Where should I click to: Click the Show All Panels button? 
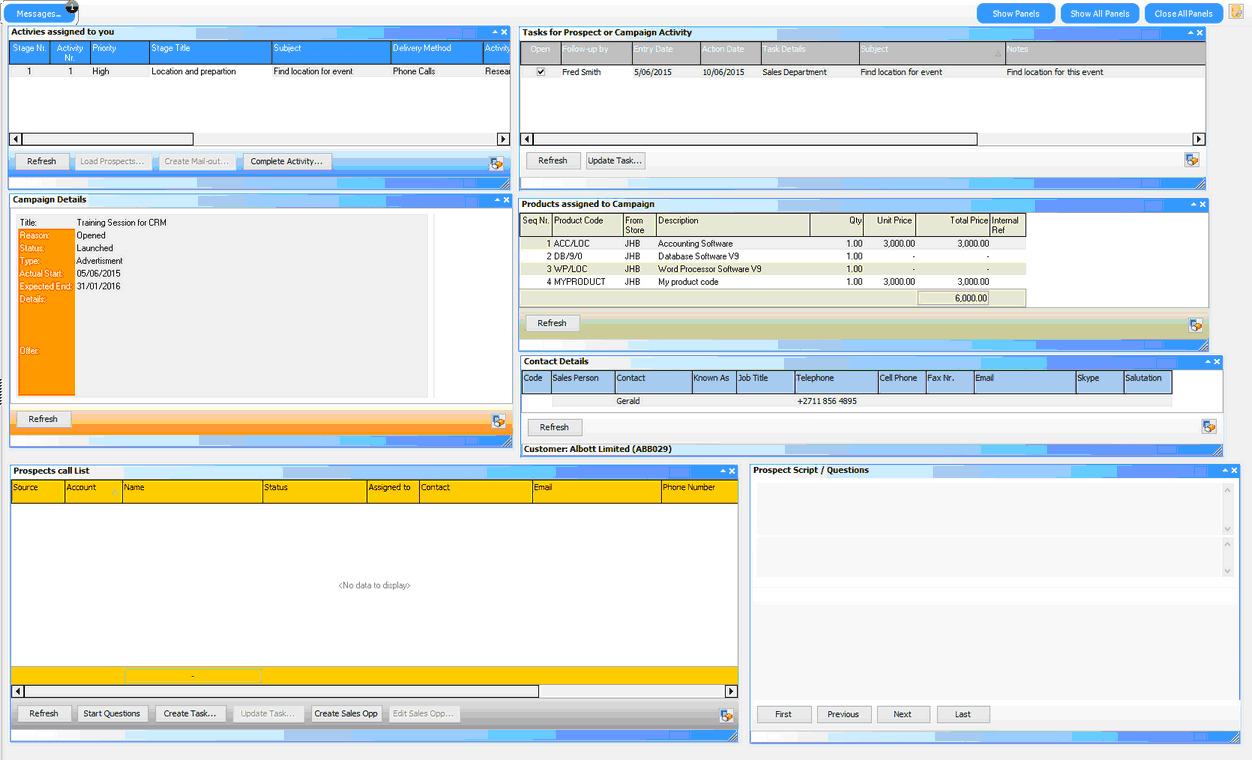pos(1099,14)
